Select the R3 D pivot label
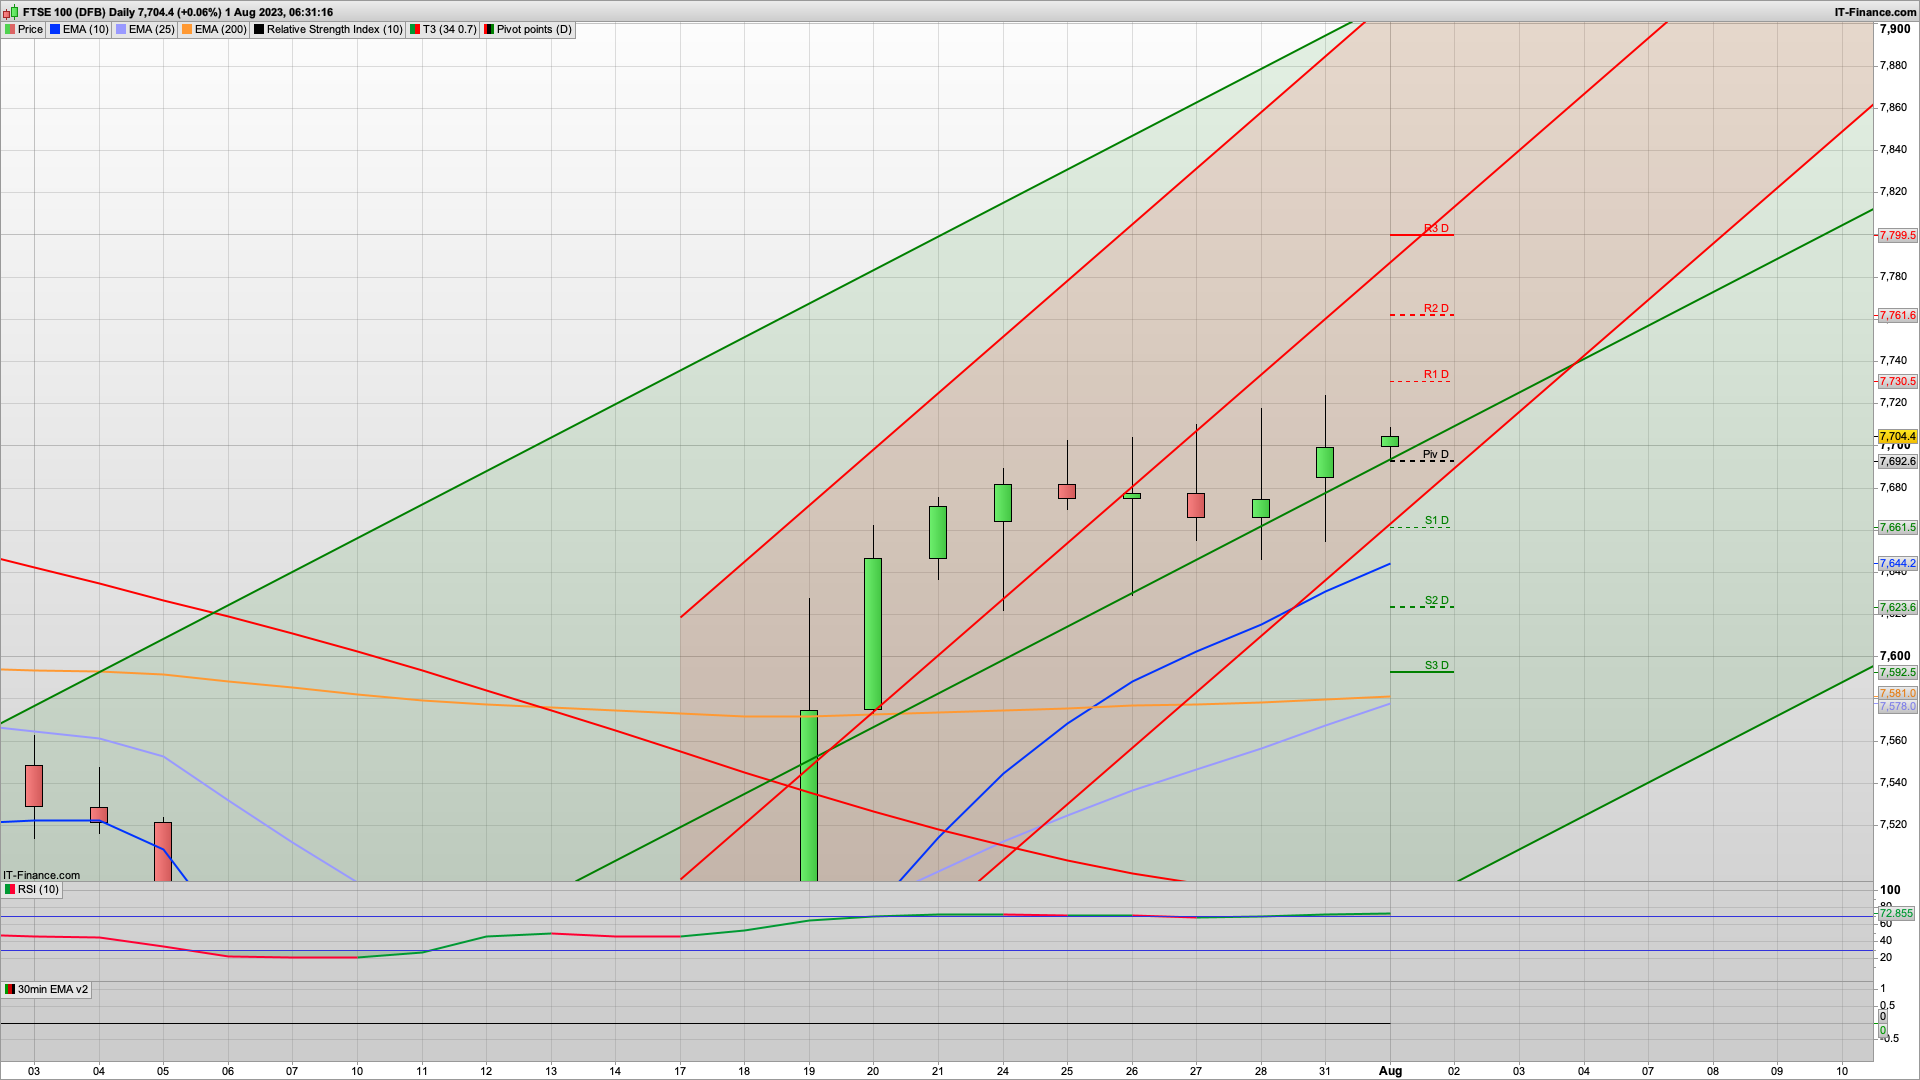The image size is (1920, 1080). tap(1436, 229)
